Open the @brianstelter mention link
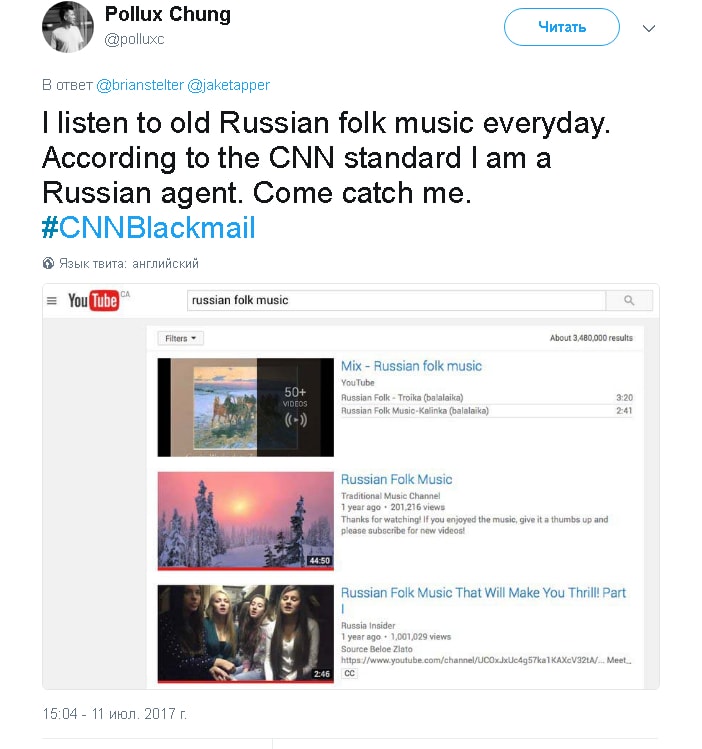This screenshot has width=702, height=749. (x=140, y=85)
